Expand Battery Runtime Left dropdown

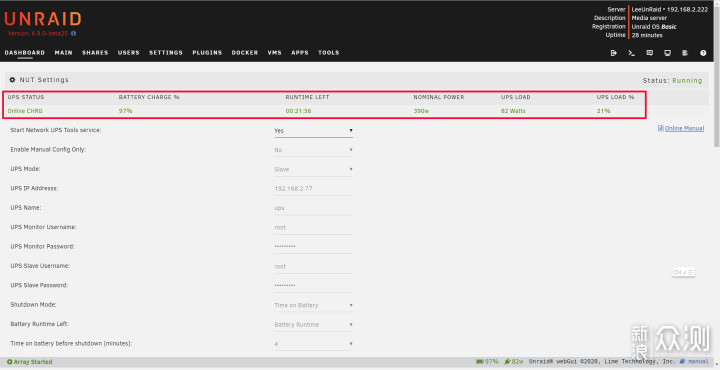pos(314,325)
